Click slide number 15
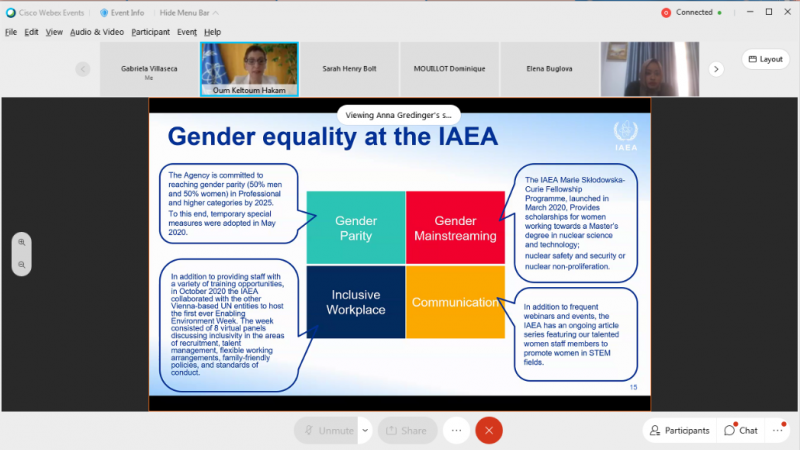The height and width of the screenshot is (450, 800). (x=633, y=387)
